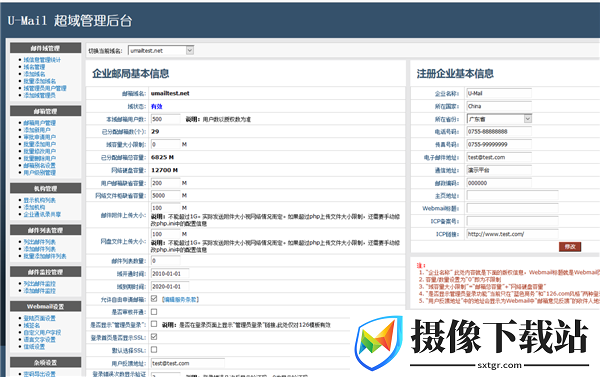
Task: Open 邮箱别名设置 link
Action: 39,165
